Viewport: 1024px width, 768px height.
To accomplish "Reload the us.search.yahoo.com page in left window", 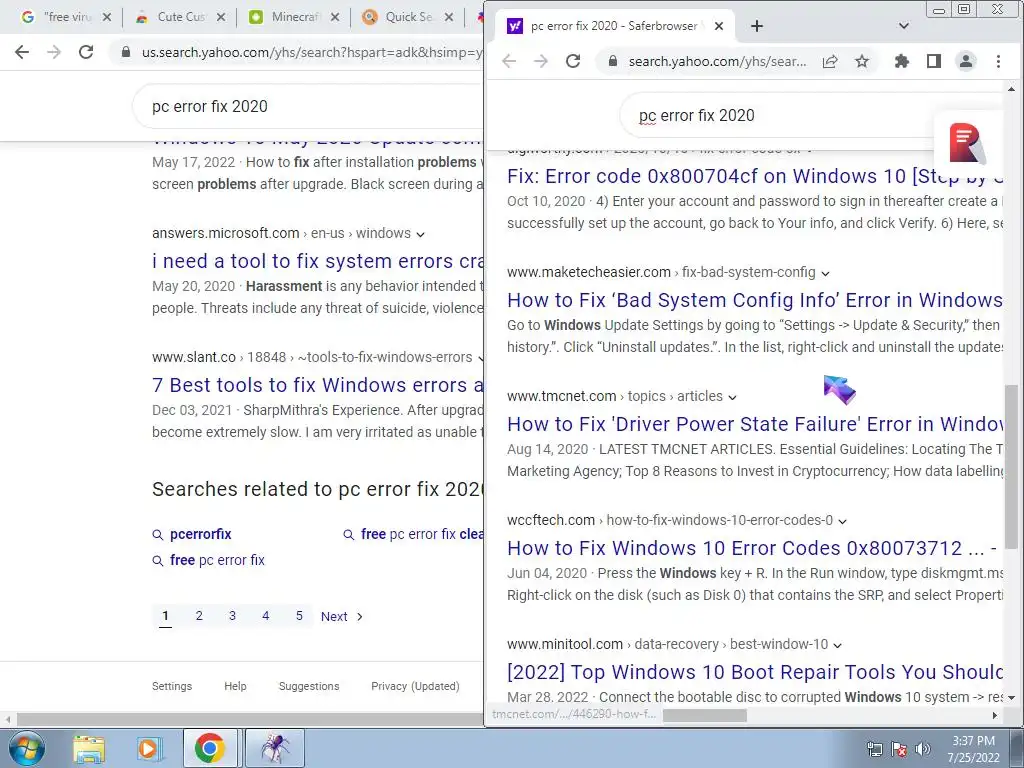I will point(86,52).
